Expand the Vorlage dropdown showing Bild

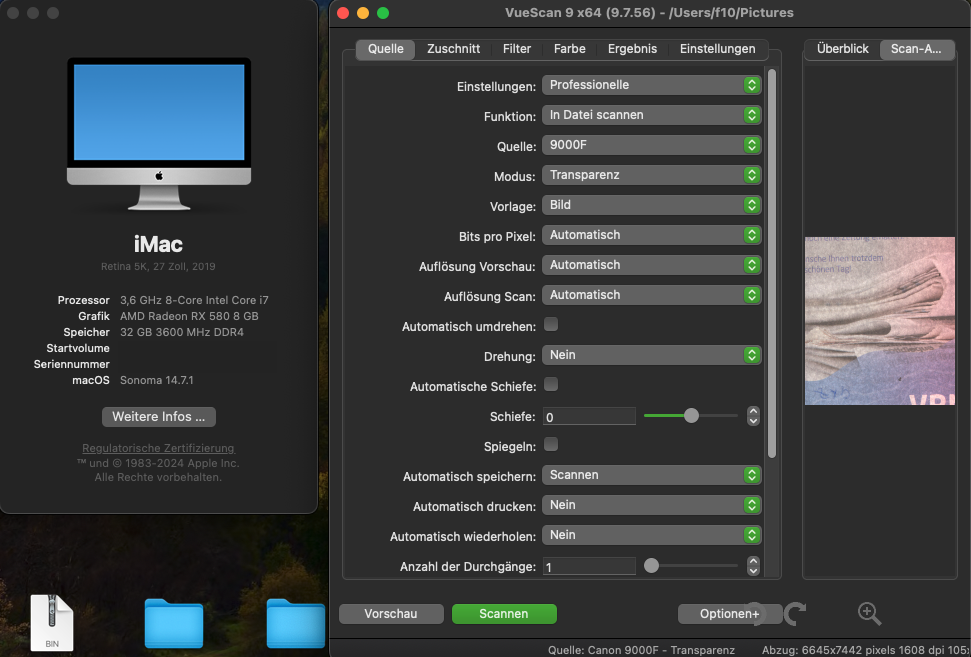tap(651, 204)
